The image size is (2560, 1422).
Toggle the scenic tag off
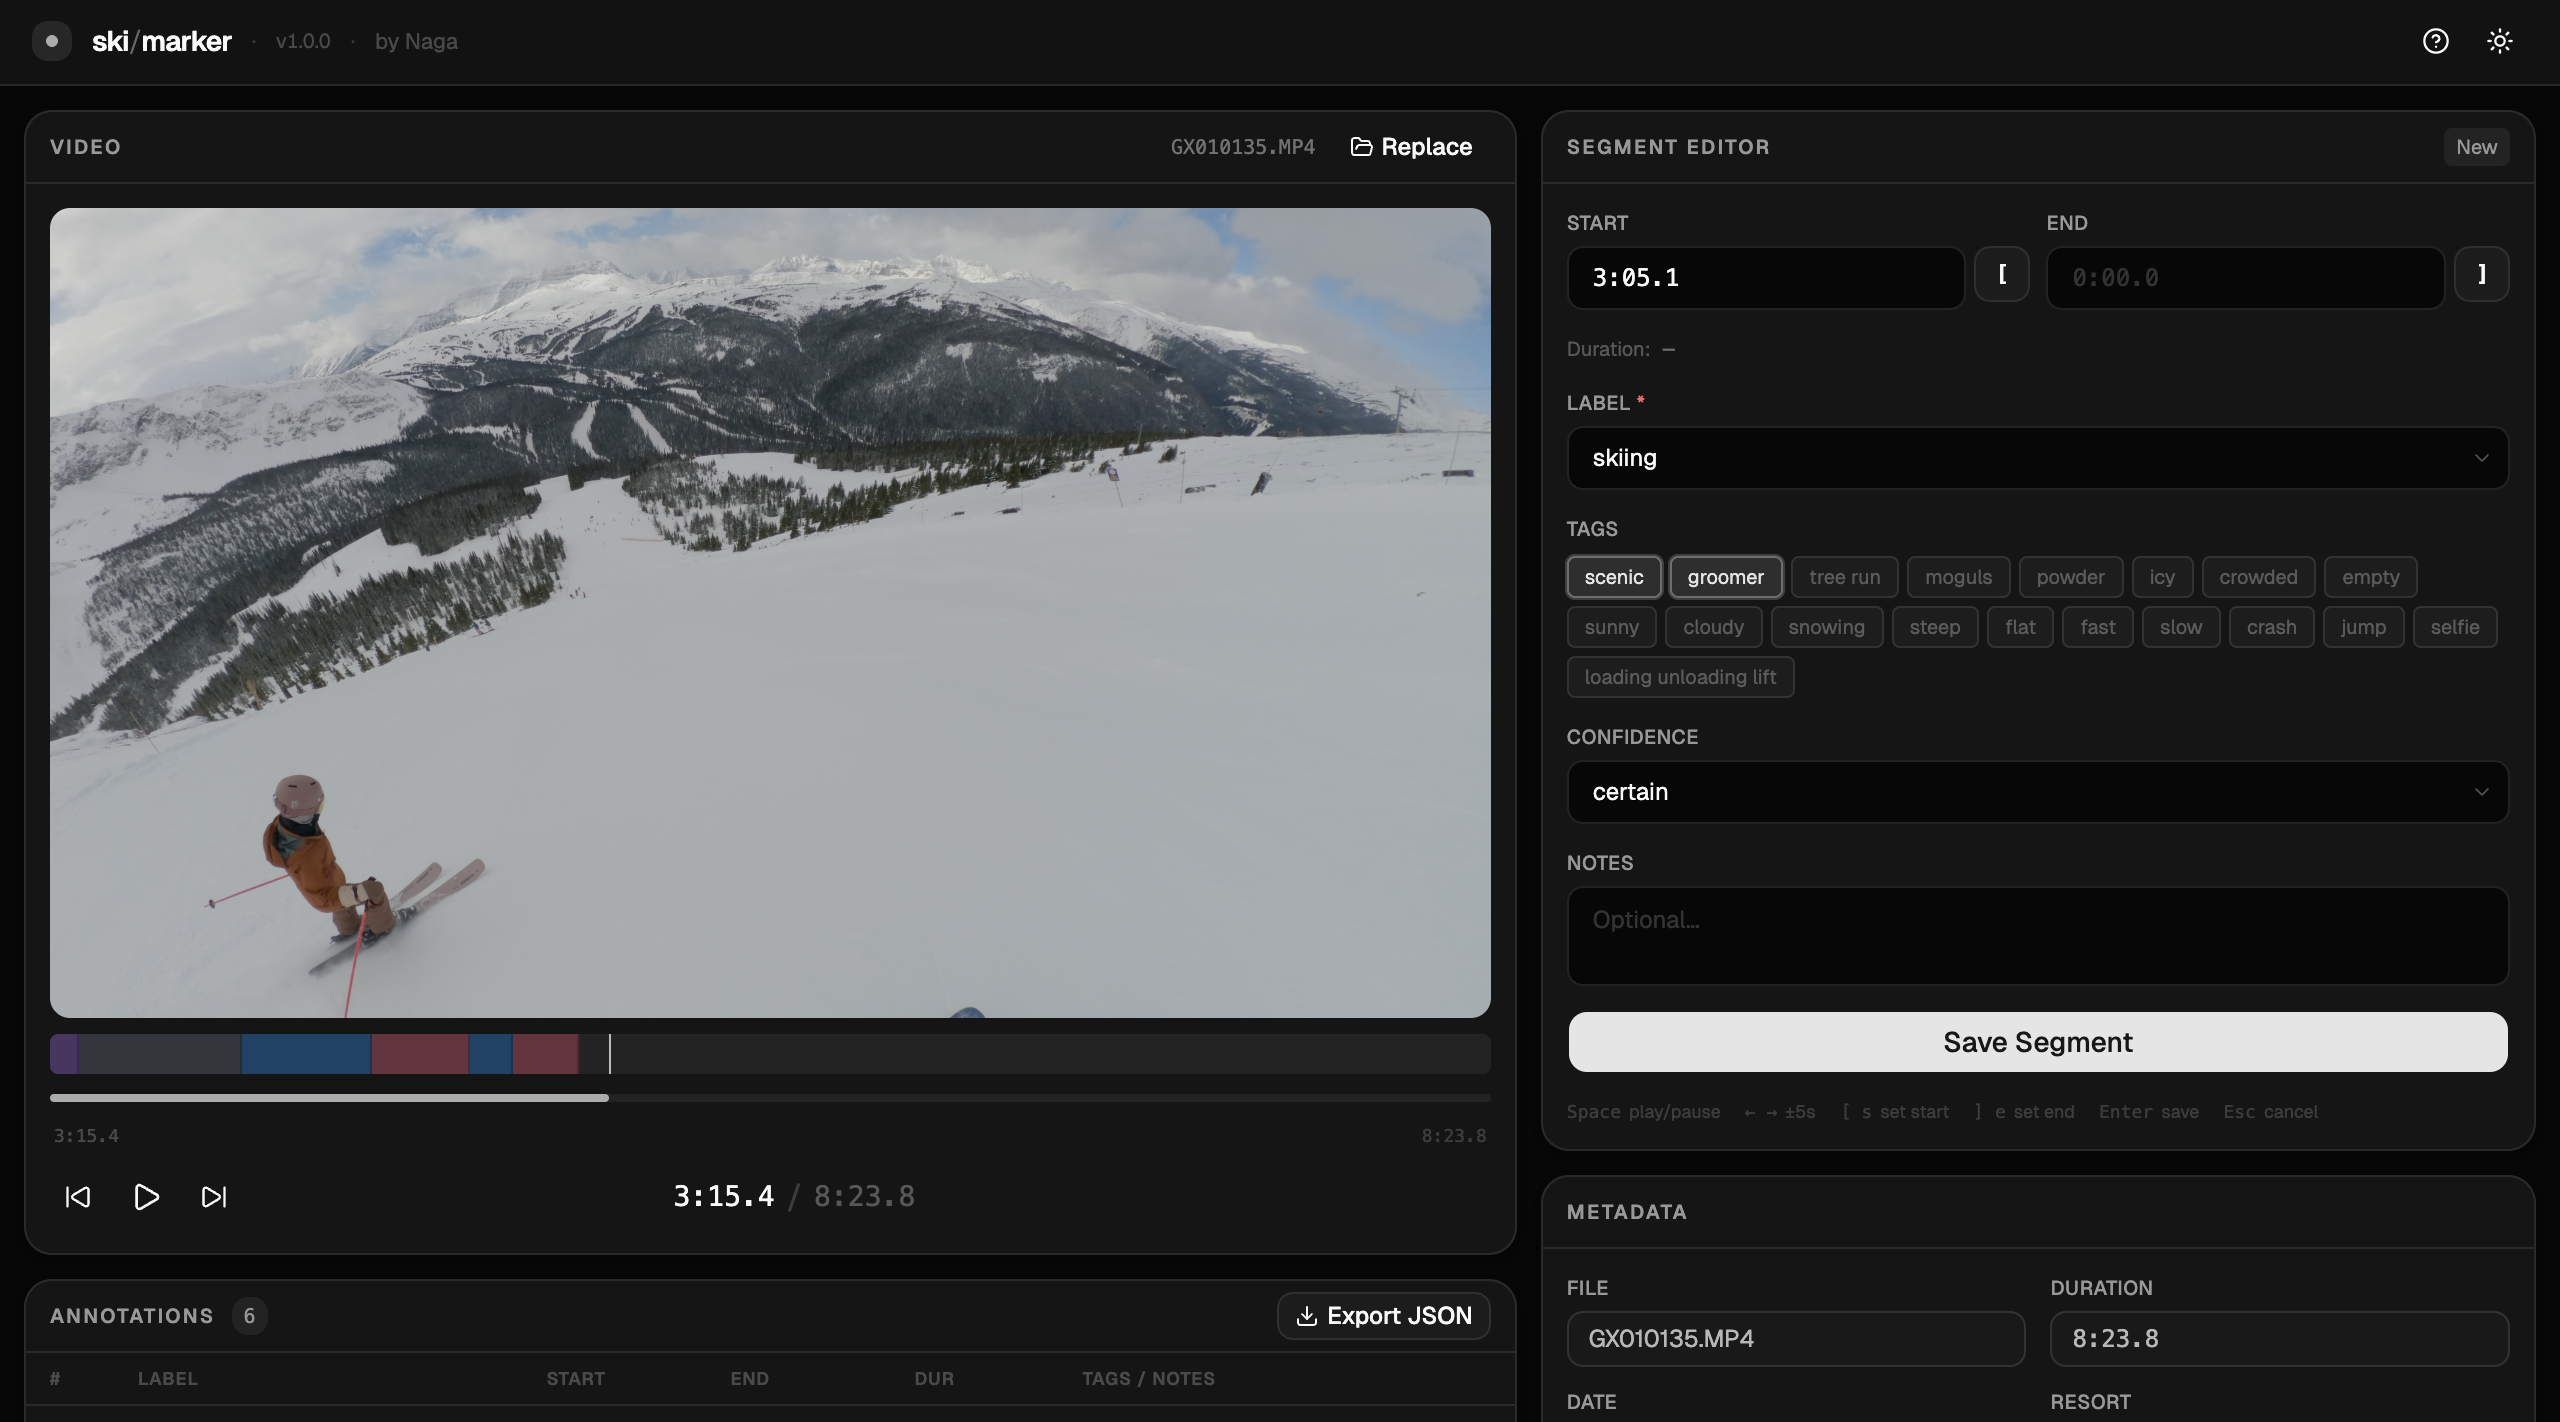pos(1613,577)
